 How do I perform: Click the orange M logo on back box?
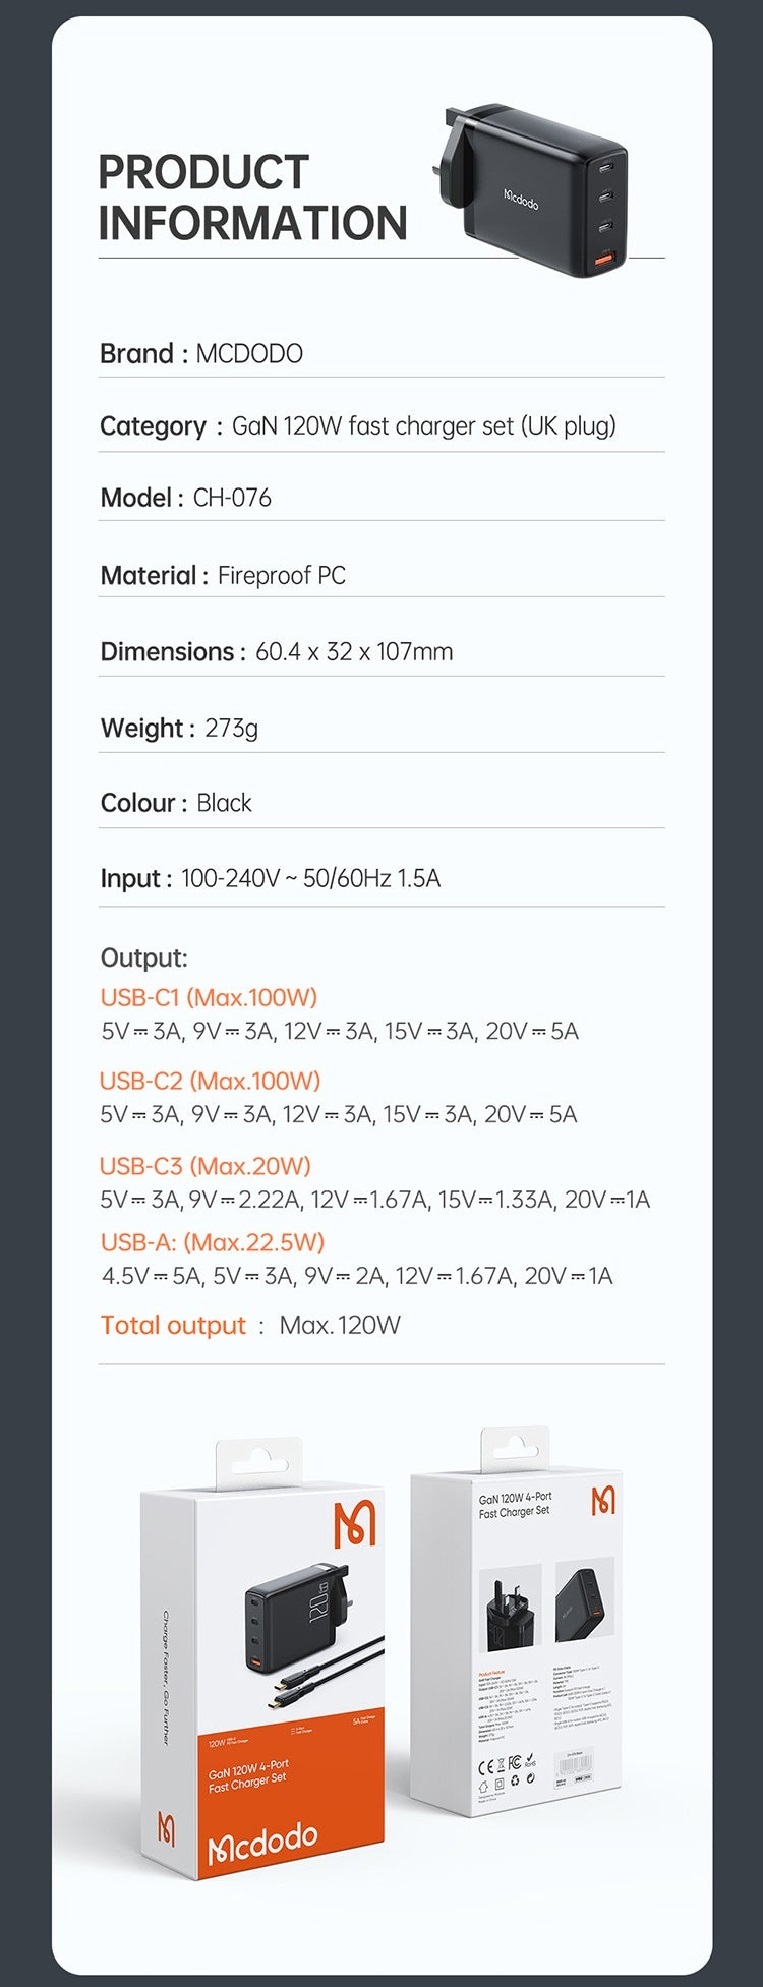602,1500
